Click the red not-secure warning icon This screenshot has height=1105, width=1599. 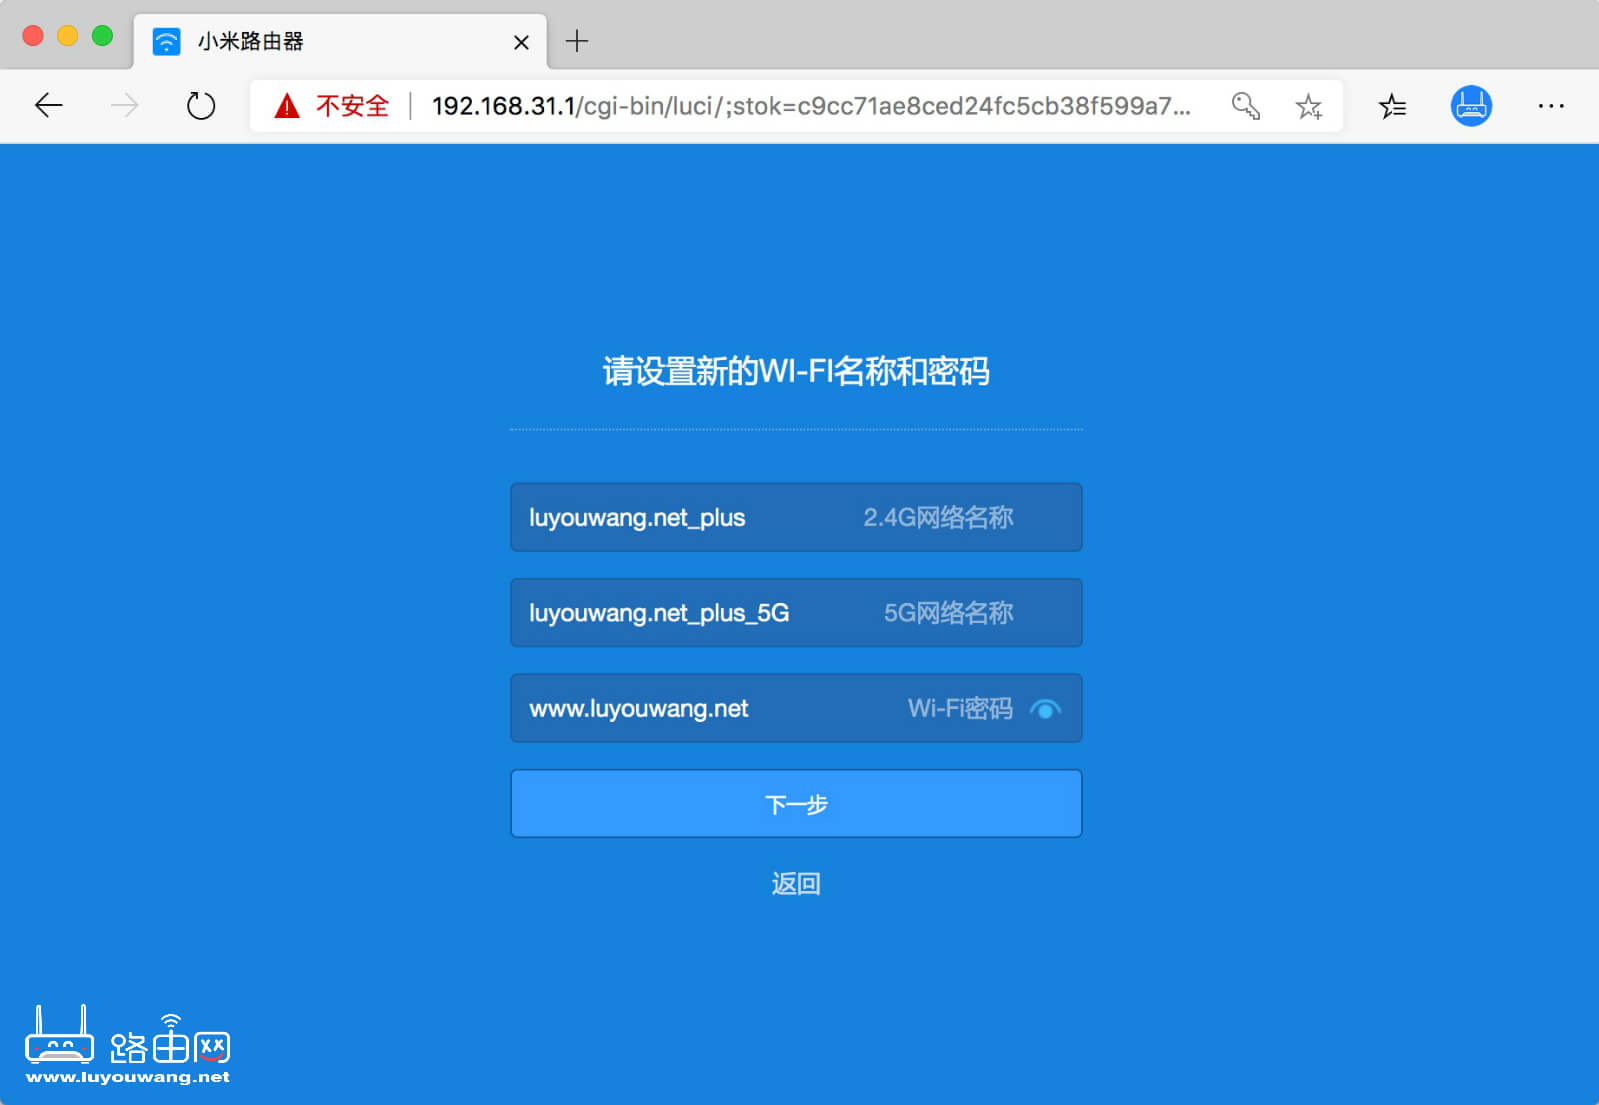[x=287, y=106]
